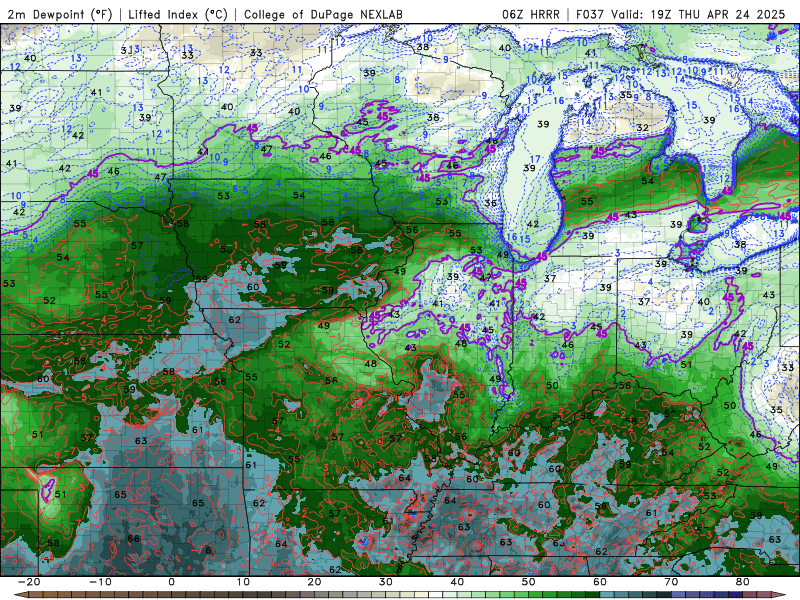Click the '06Z HRRR' model run label
The width and height of the screenshot is (800, 600).
[x=531, y=14]
